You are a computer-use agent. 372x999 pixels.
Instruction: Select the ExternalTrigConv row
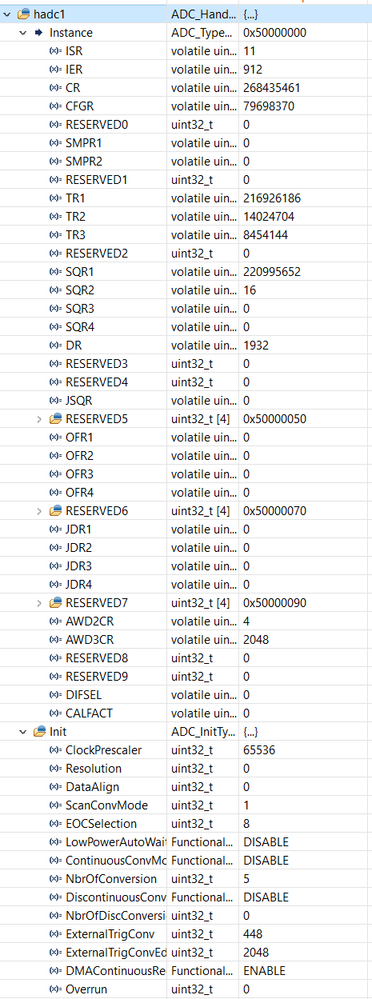click(186, 934)
